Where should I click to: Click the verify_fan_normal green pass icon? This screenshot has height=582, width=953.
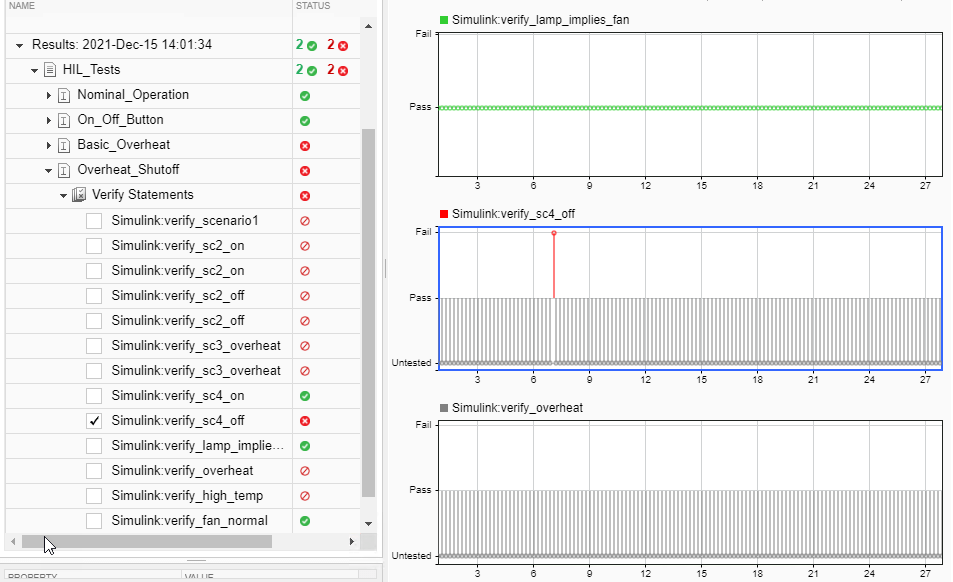pos(305,521)
